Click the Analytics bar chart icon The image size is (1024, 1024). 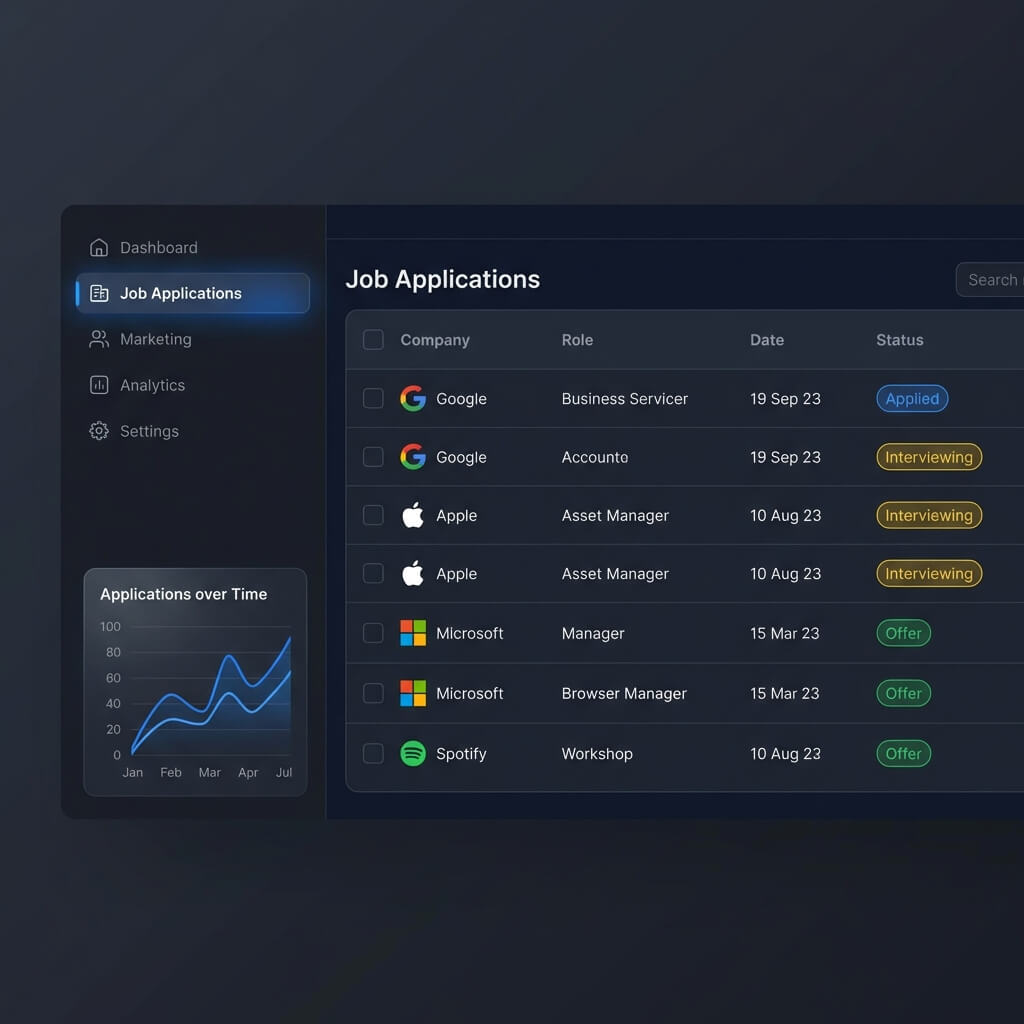pyautogui.click(x=98, y=385)
